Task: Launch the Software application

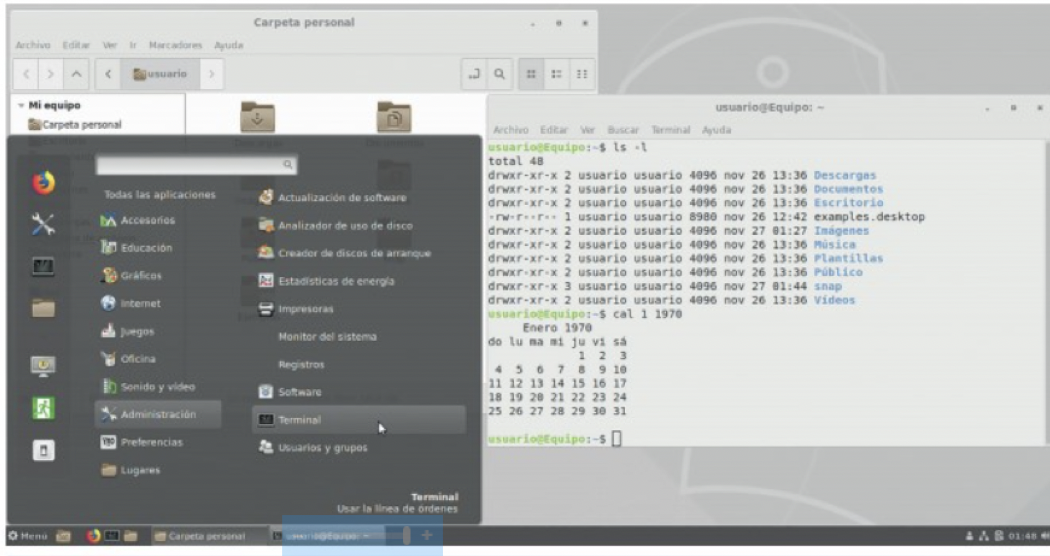Action: click(x=290, y=392)
